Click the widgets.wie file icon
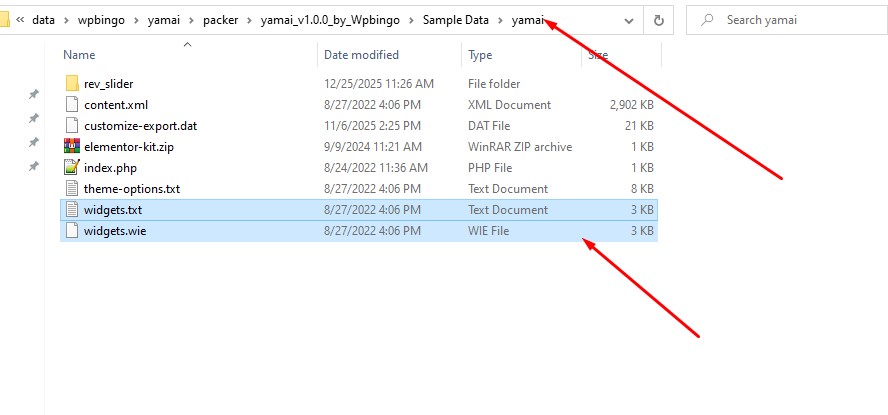Image resolution: width=888 pixels, height=415 pixels. [71, 230]
